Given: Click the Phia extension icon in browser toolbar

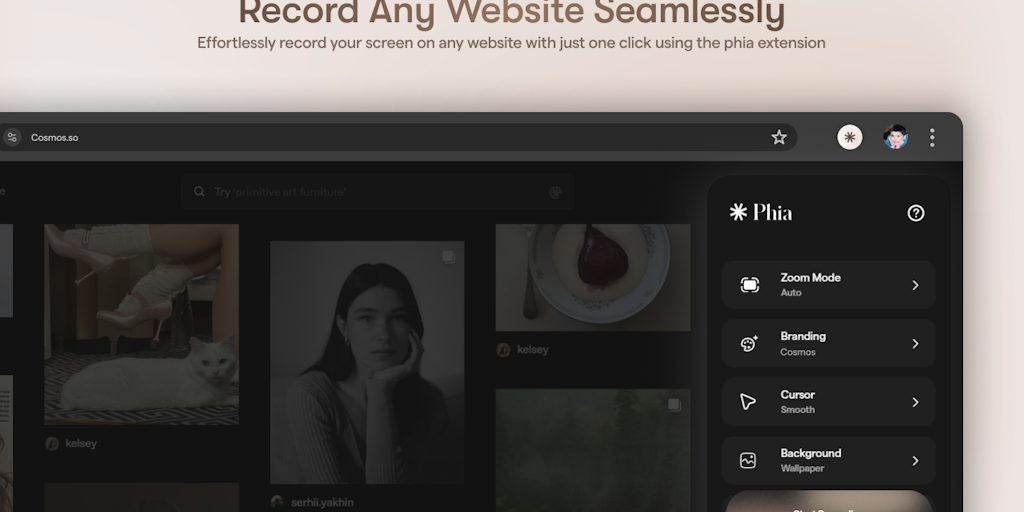Looking at the screenshot, I should pos(849,137).
